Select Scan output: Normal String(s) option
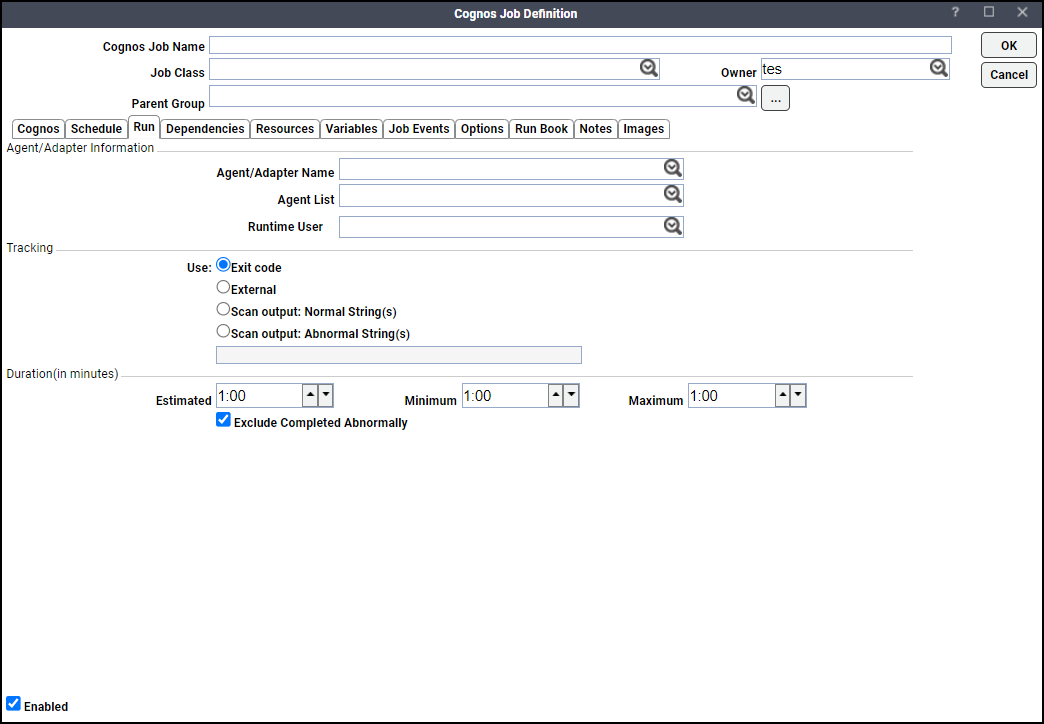The image size is (1044, 724). (x=224, y=309)
